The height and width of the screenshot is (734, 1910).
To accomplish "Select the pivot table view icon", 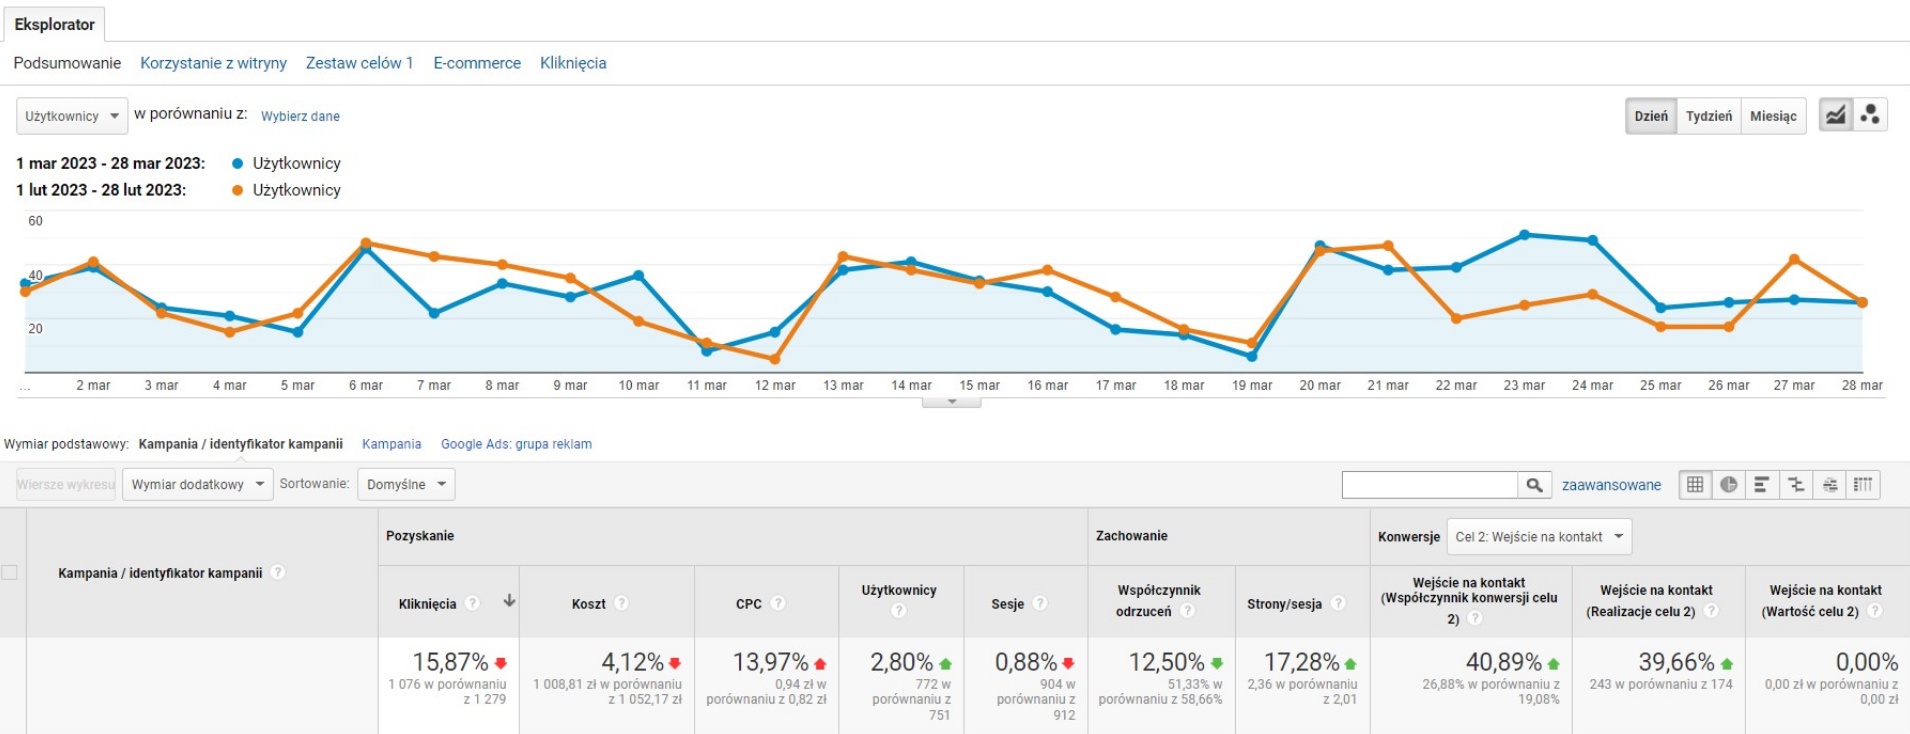I will [1863, 484].
